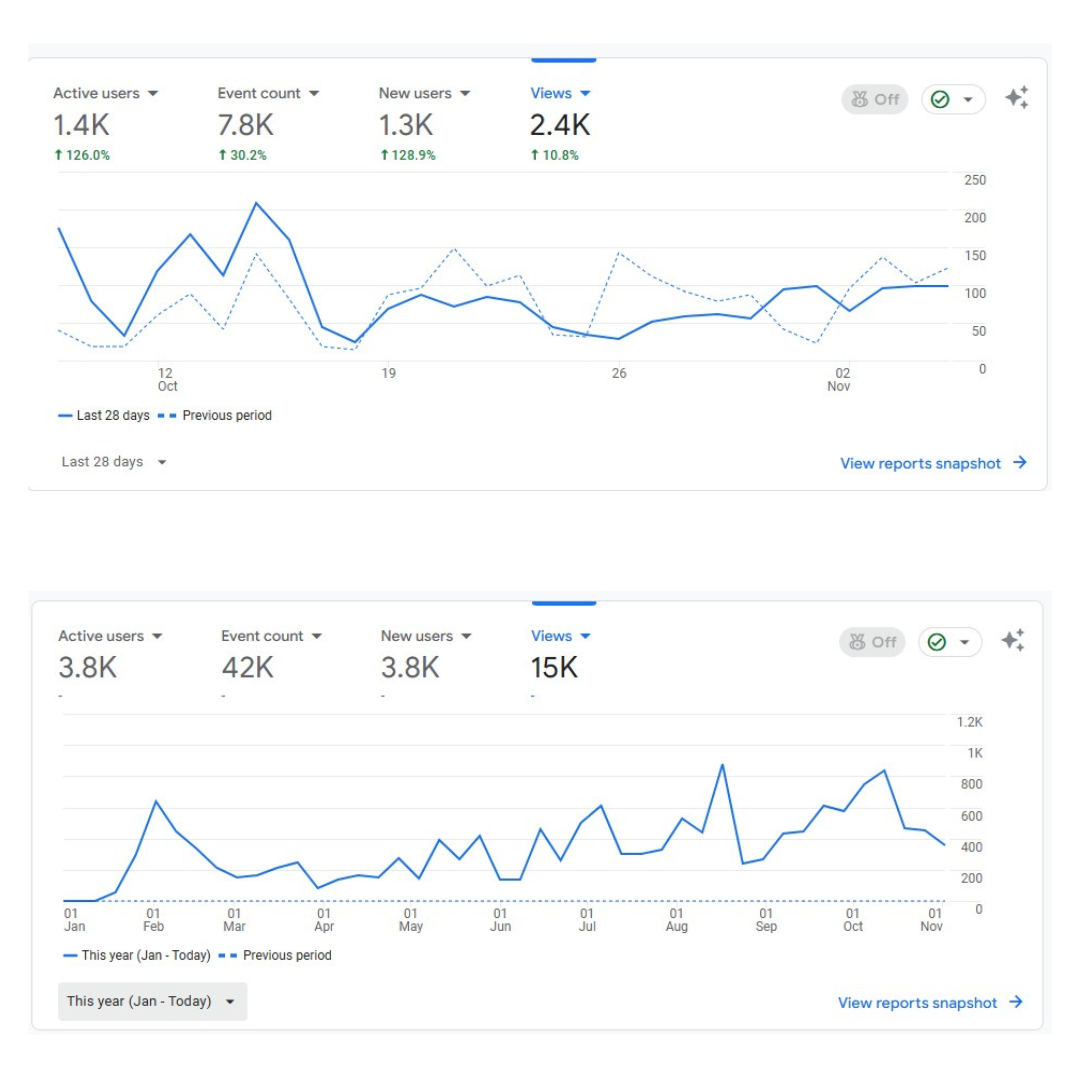Image resolution: width=1080 pixels, height=1080 pixels.
Task: Open Insights sparkle icon in yearly card
Action: pos(1012,641)
